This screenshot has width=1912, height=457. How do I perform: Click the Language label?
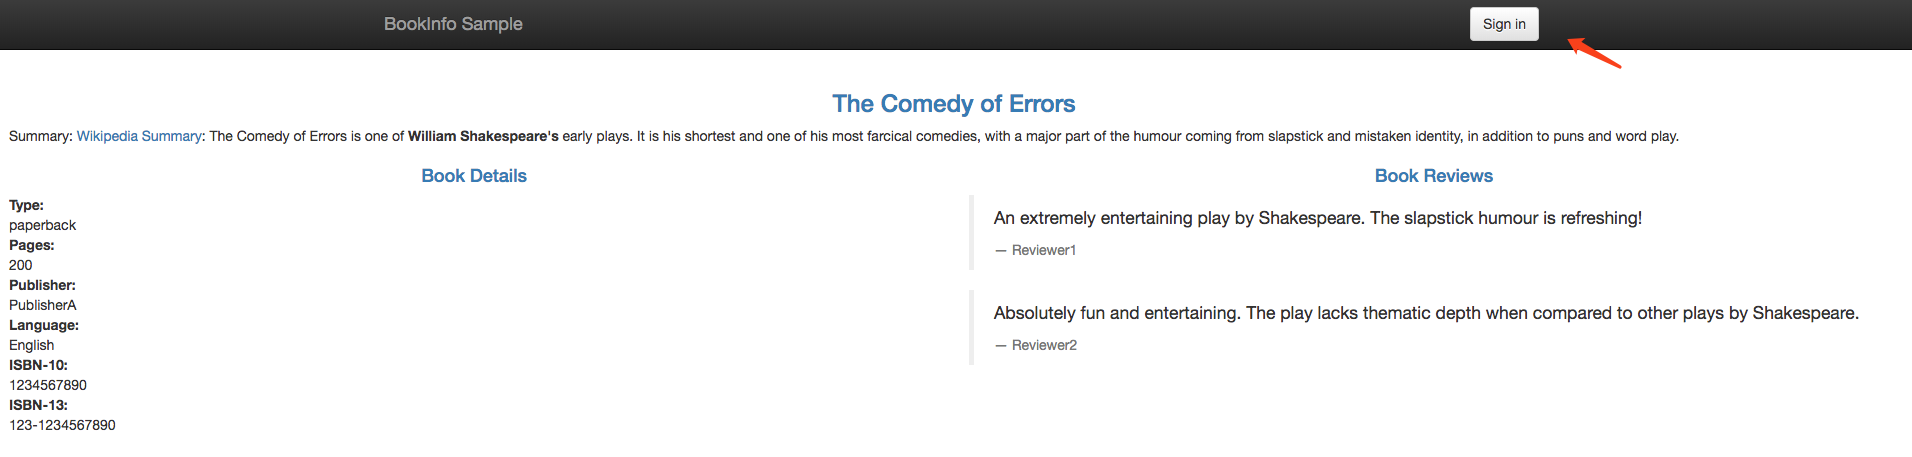coord(44,325)
